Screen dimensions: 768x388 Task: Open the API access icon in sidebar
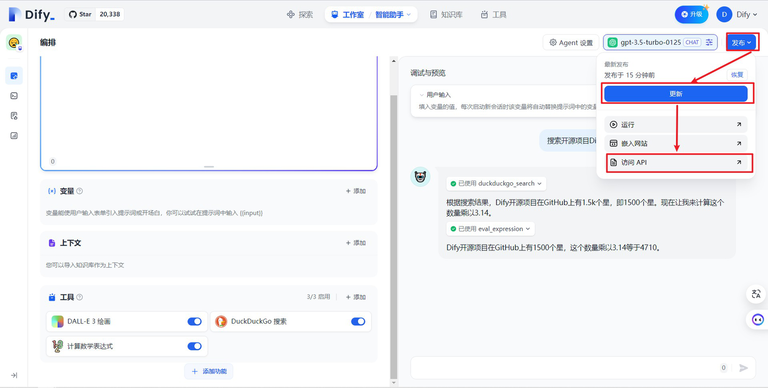[14, 96]
